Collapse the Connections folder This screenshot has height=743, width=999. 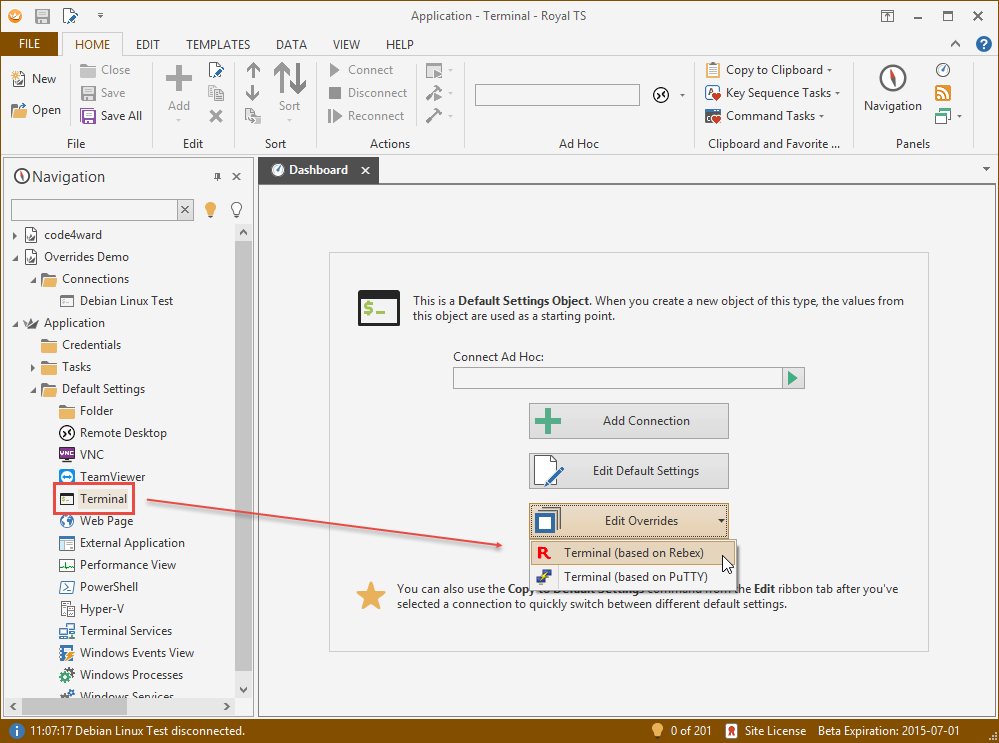pyautogui.click(x=32, y=280)
